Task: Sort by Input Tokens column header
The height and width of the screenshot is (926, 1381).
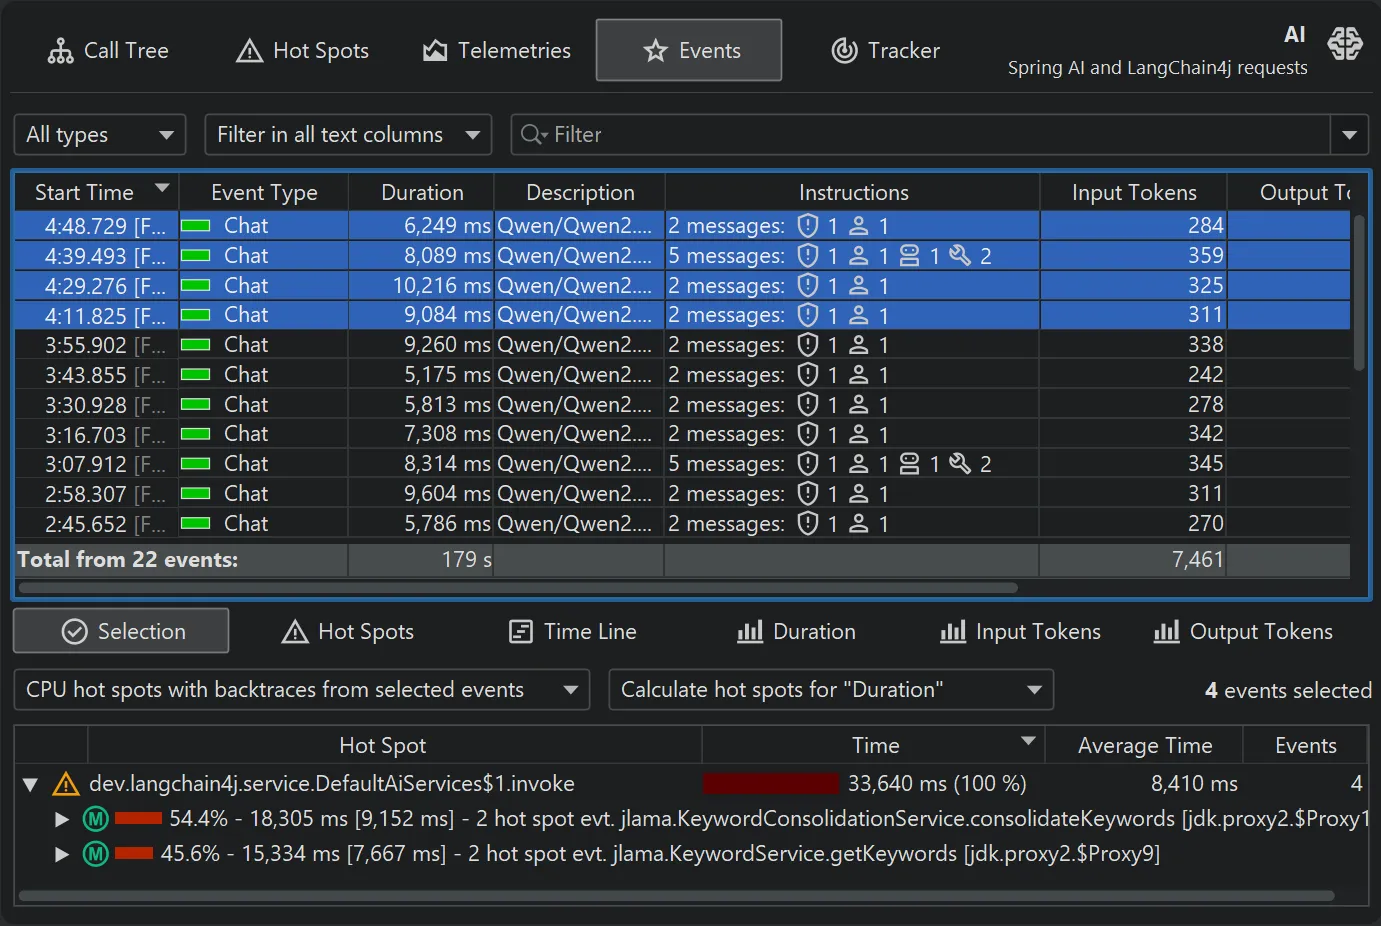Action: click(x=1134, y=192)
